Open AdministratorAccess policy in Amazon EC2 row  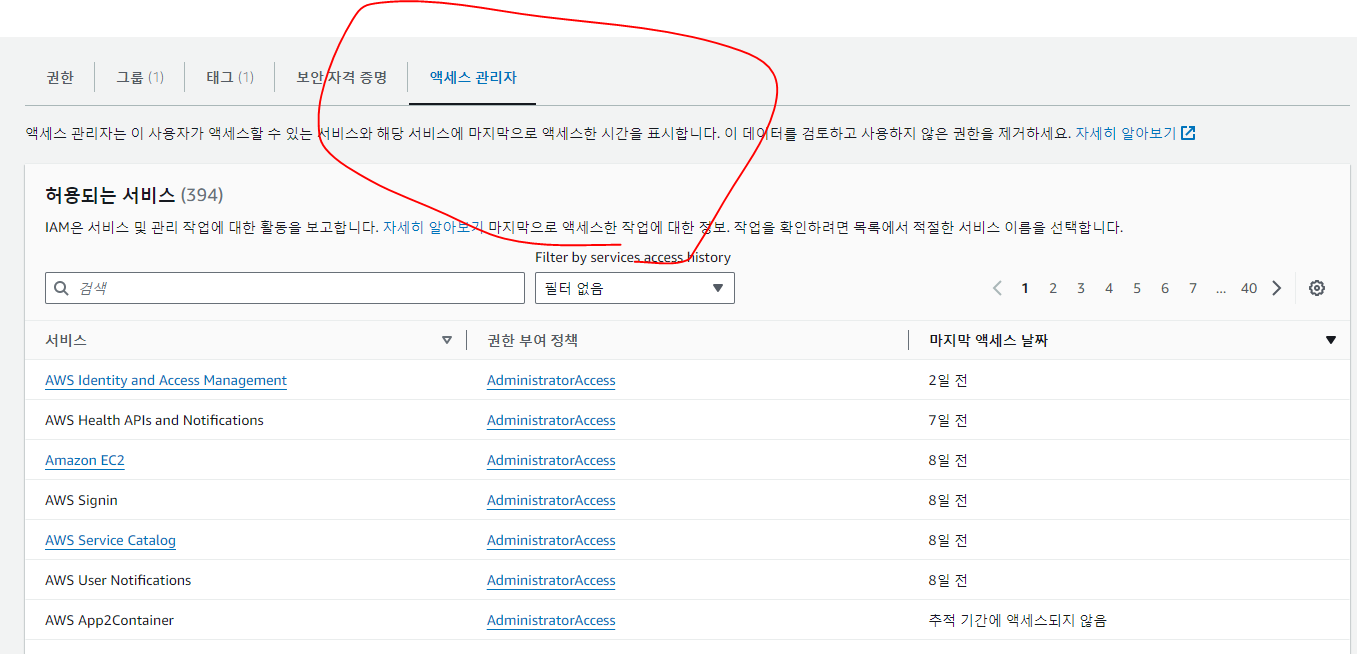pos(551,460)
